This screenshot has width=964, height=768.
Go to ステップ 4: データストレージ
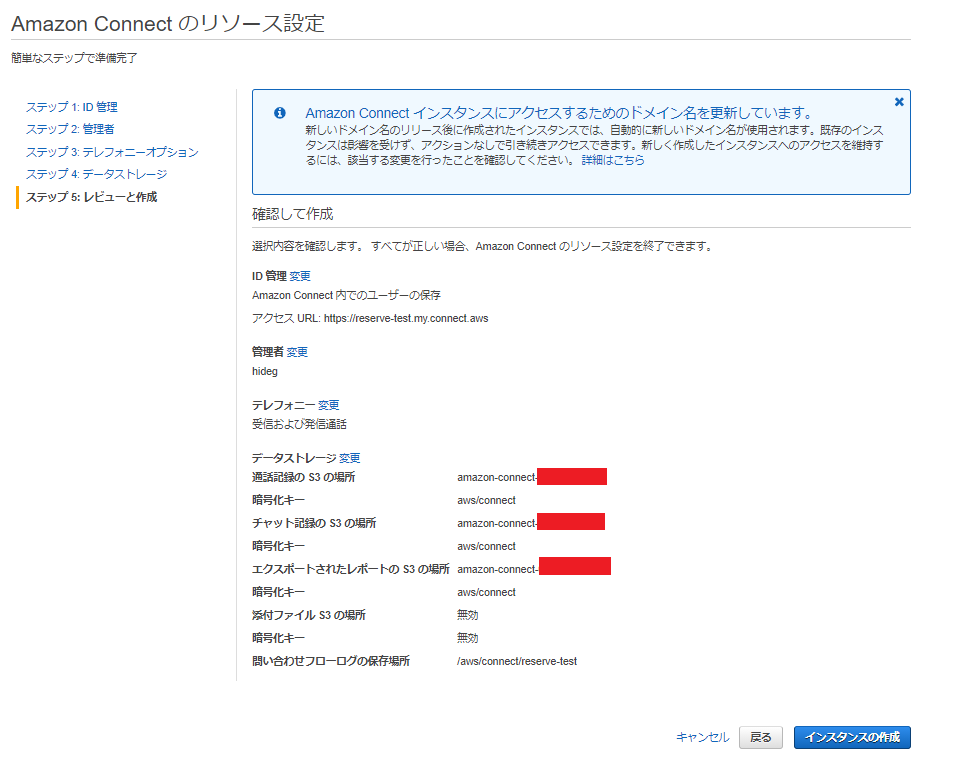97,174
